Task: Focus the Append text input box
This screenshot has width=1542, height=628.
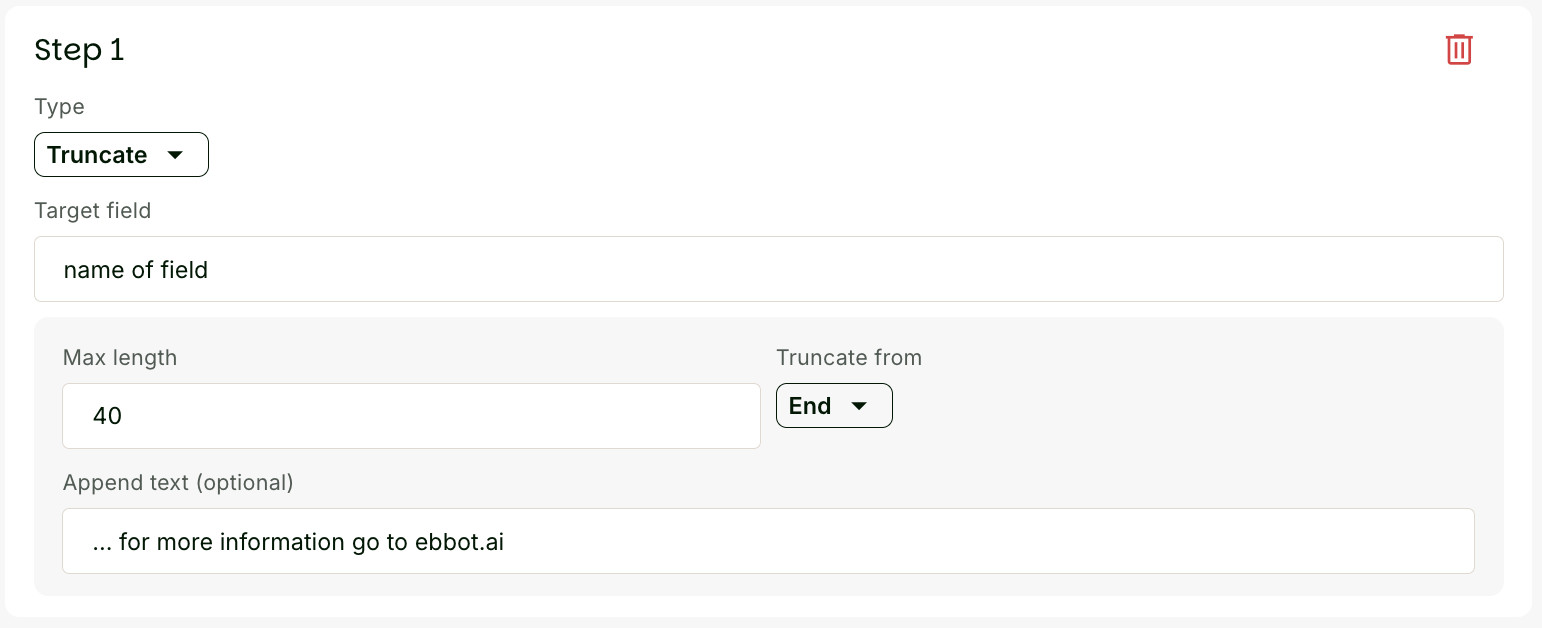Action: [x=768, y=541]
